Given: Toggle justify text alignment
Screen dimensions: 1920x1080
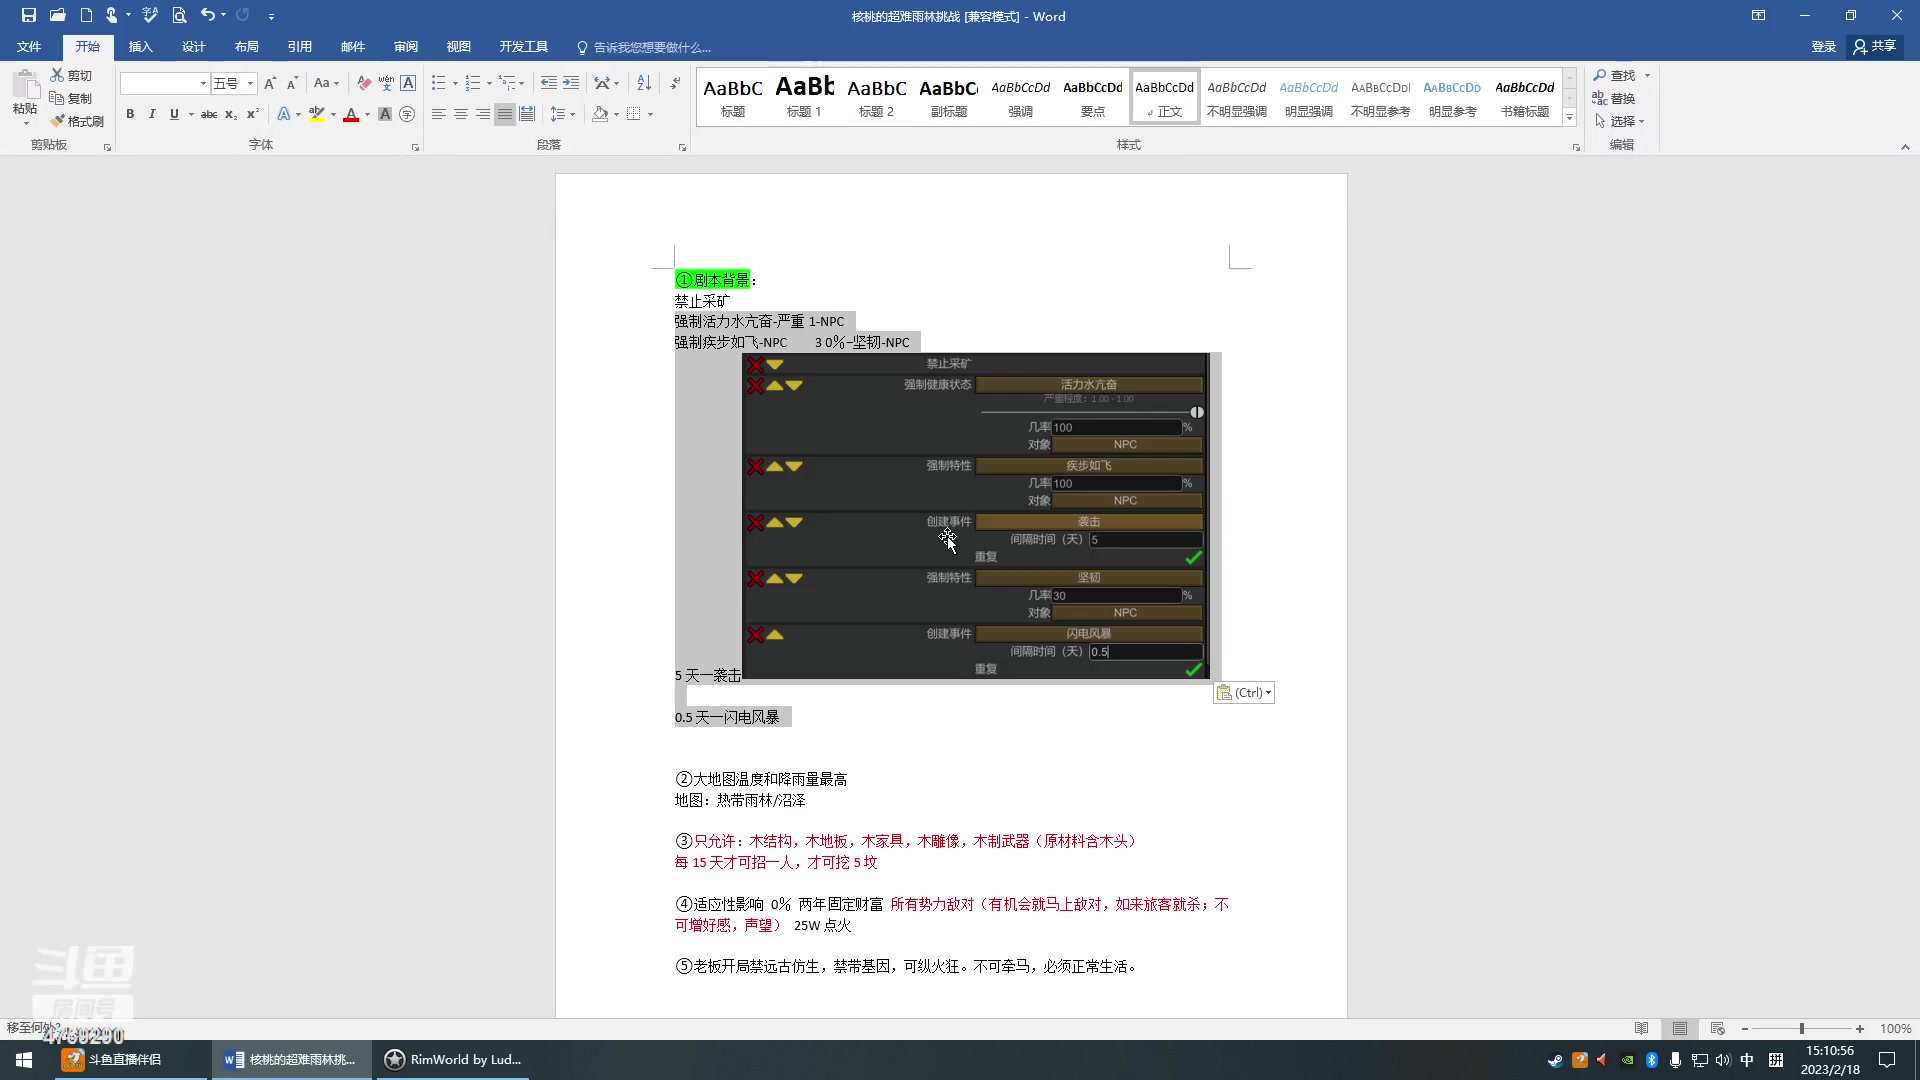Looking at the screenshot, I should pyautogui.click(x=505, y=114).
